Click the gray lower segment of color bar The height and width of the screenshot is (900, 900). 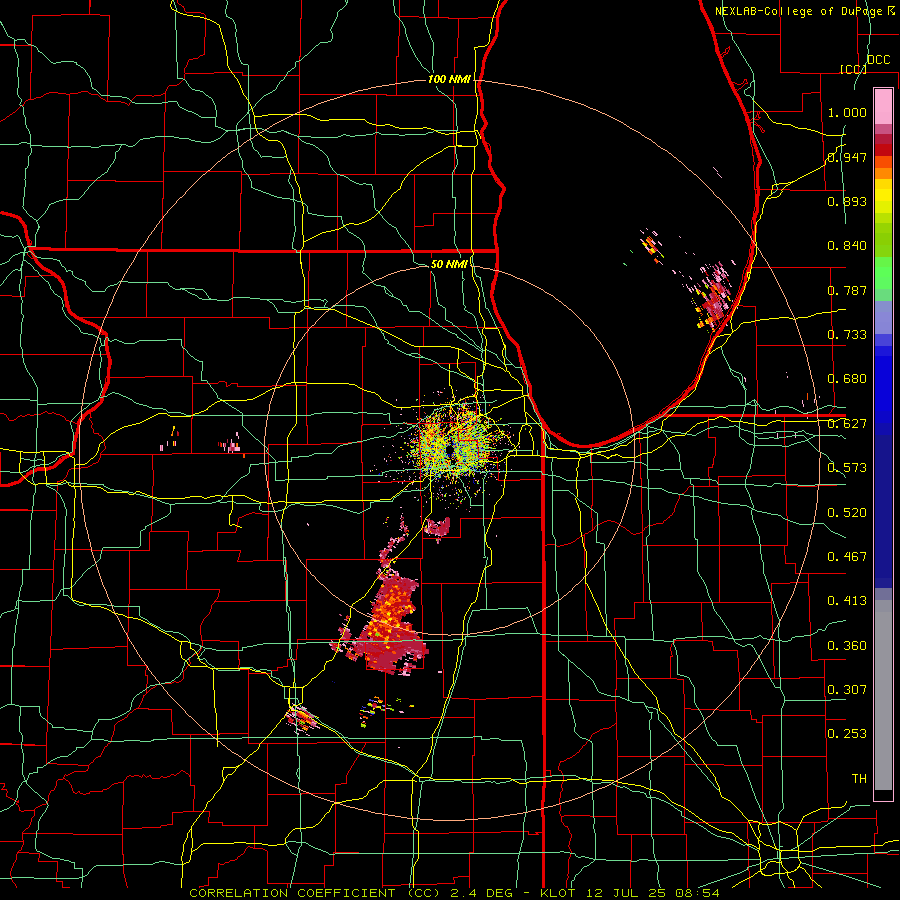pyautogui.click(x=883, y=695)
